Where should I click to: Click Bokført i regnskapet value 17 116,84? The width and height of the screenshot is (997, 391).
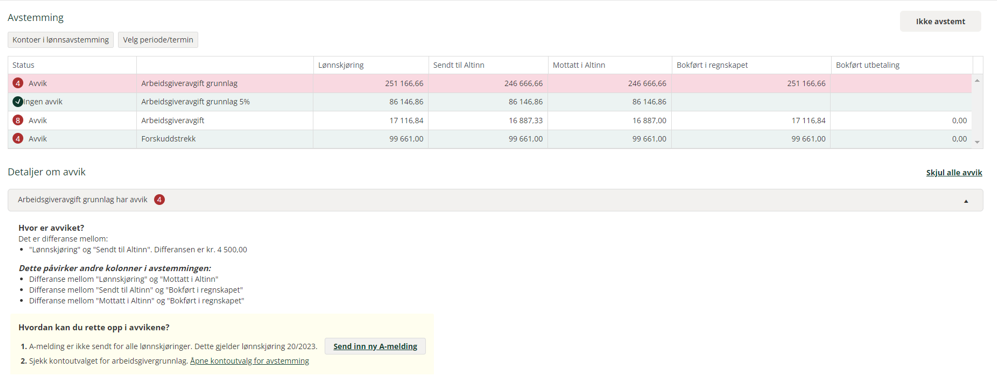[x=809, y=120]
